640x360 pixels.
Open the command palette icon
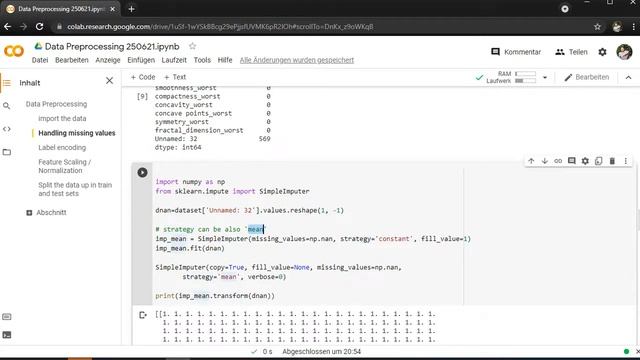coord(7,317)
